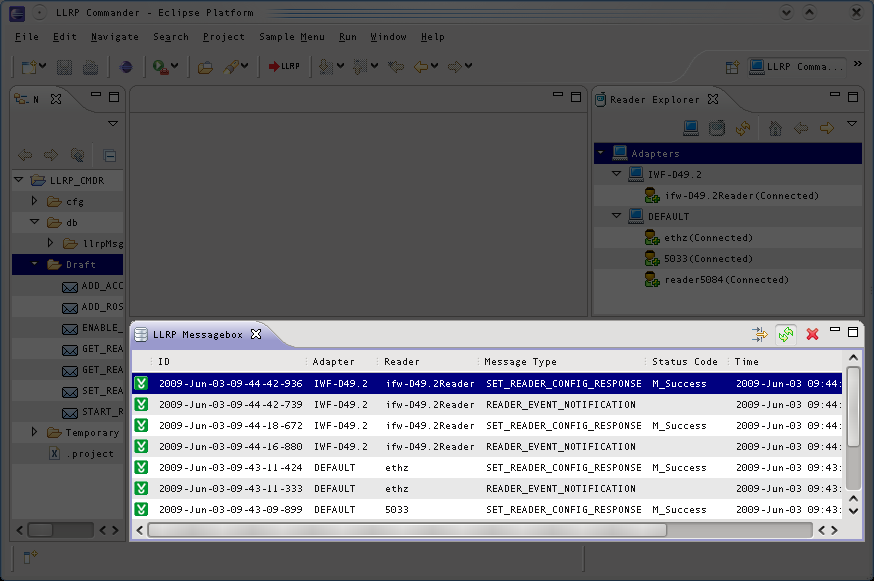
Task: Open the Reader Explorer view menu triangle
Action: 852,123
